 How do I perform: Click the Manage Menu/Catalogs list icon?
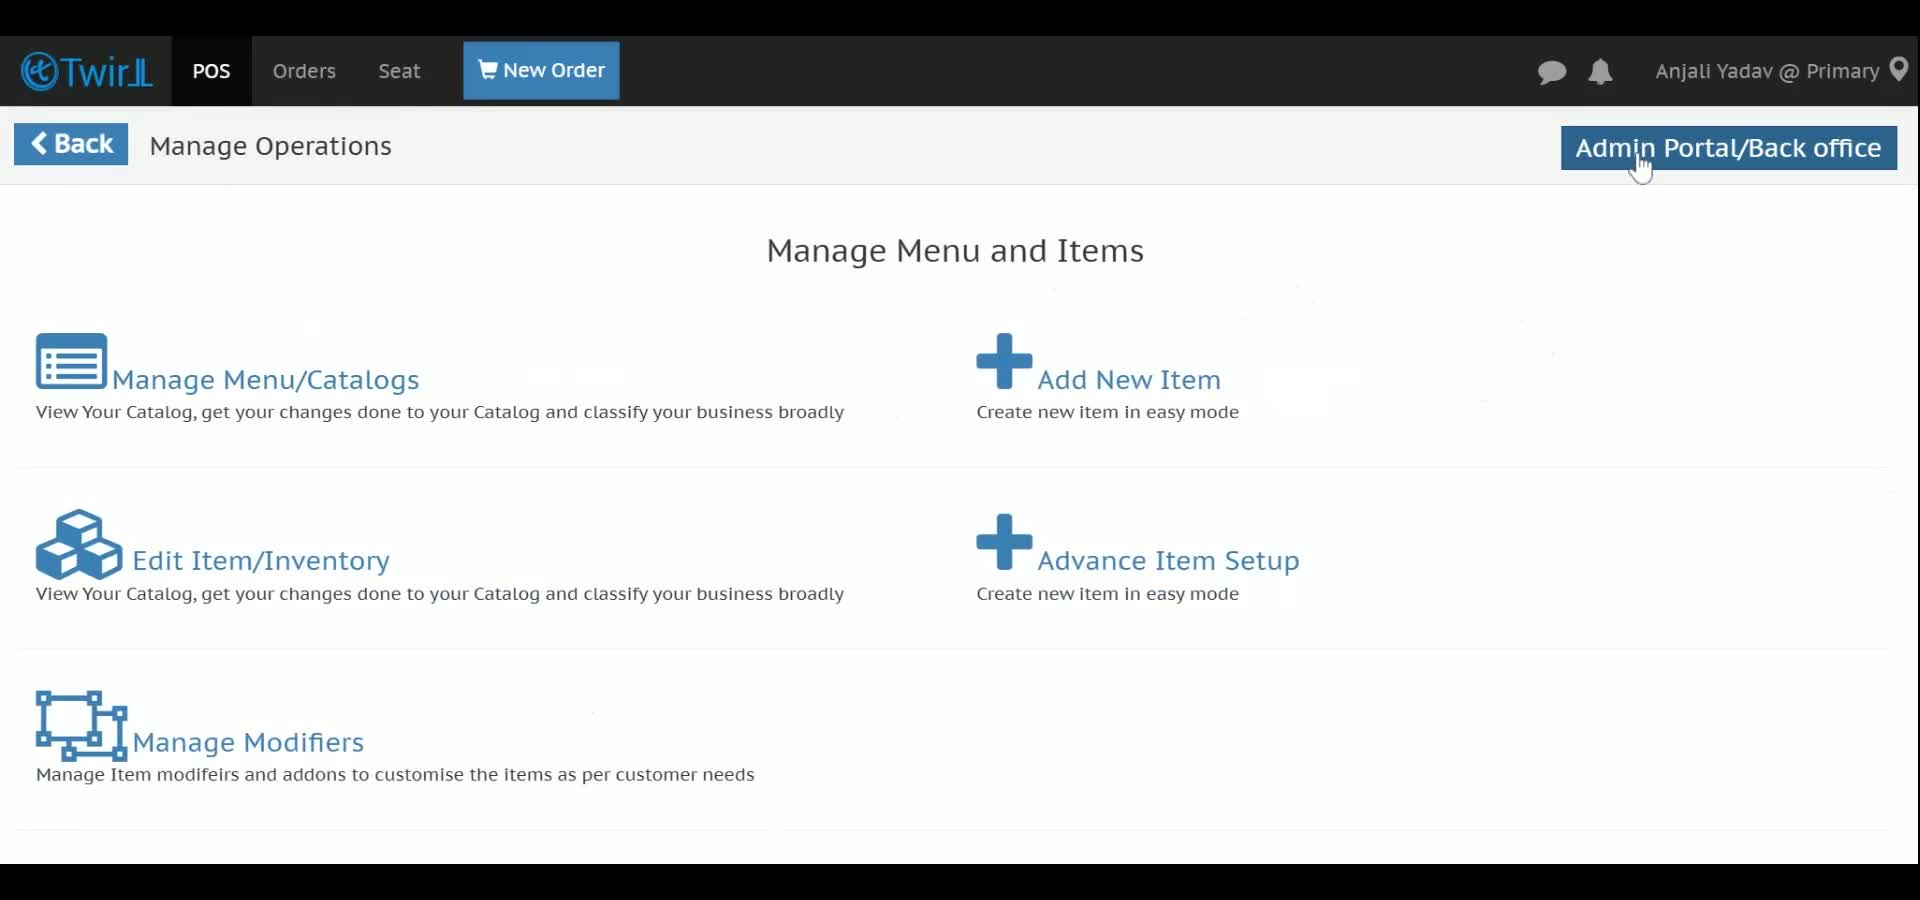pos(71,361)
